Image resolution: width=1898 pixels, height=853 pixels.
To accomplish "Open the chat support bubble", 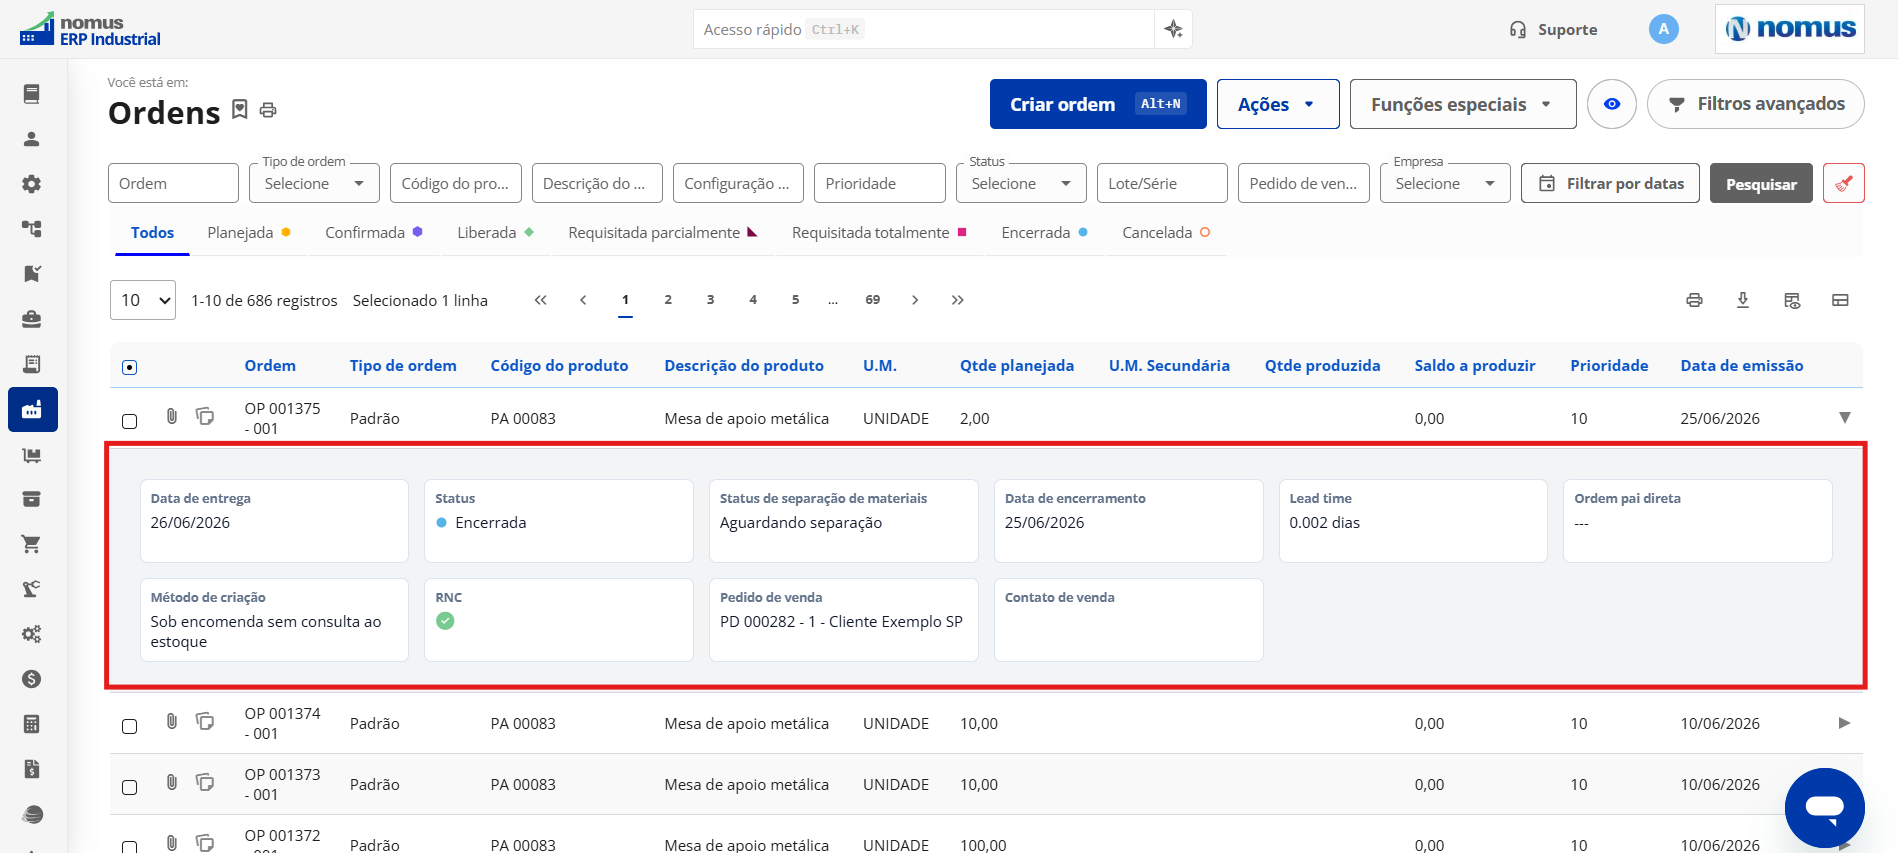I will (x=1824, y=808).
